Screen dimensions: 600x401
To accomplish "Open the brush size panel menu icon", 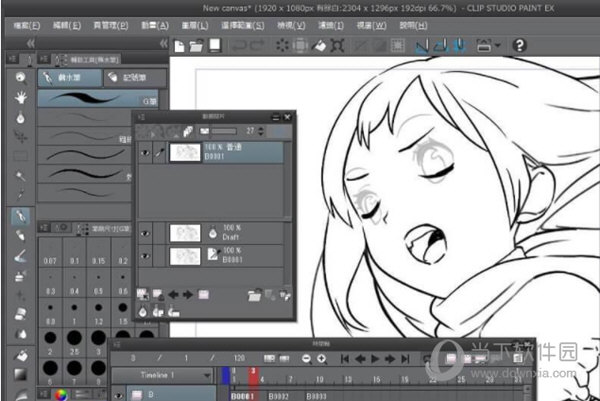I will click(44, 228).
